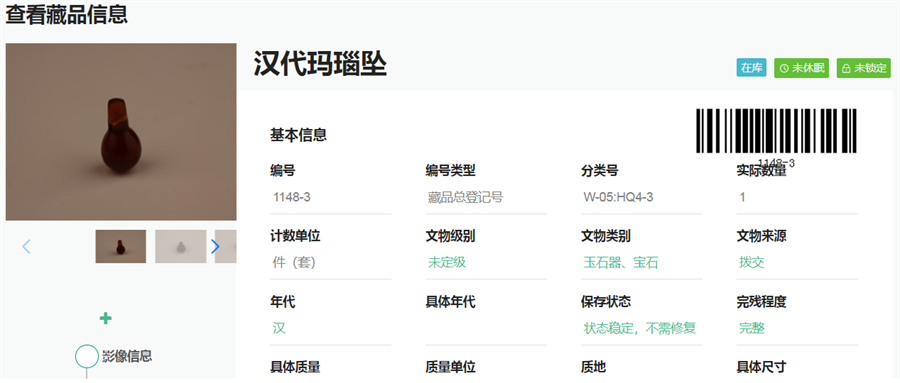Click the 编号 field value 1148-3
The height and width of the screenshot is (383, 900).
tap(331, 198)
